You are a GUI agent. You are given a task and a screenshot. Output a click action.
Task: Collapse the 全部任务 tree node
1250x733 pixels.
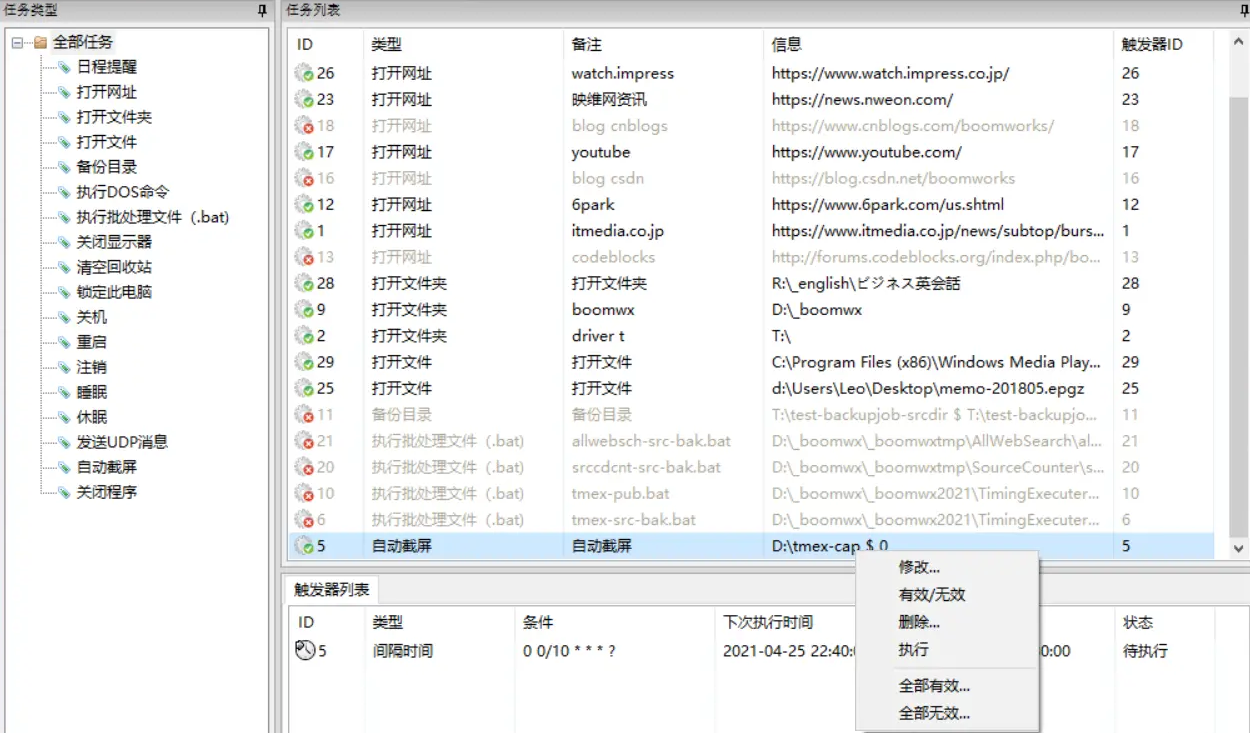pos(17,42)
